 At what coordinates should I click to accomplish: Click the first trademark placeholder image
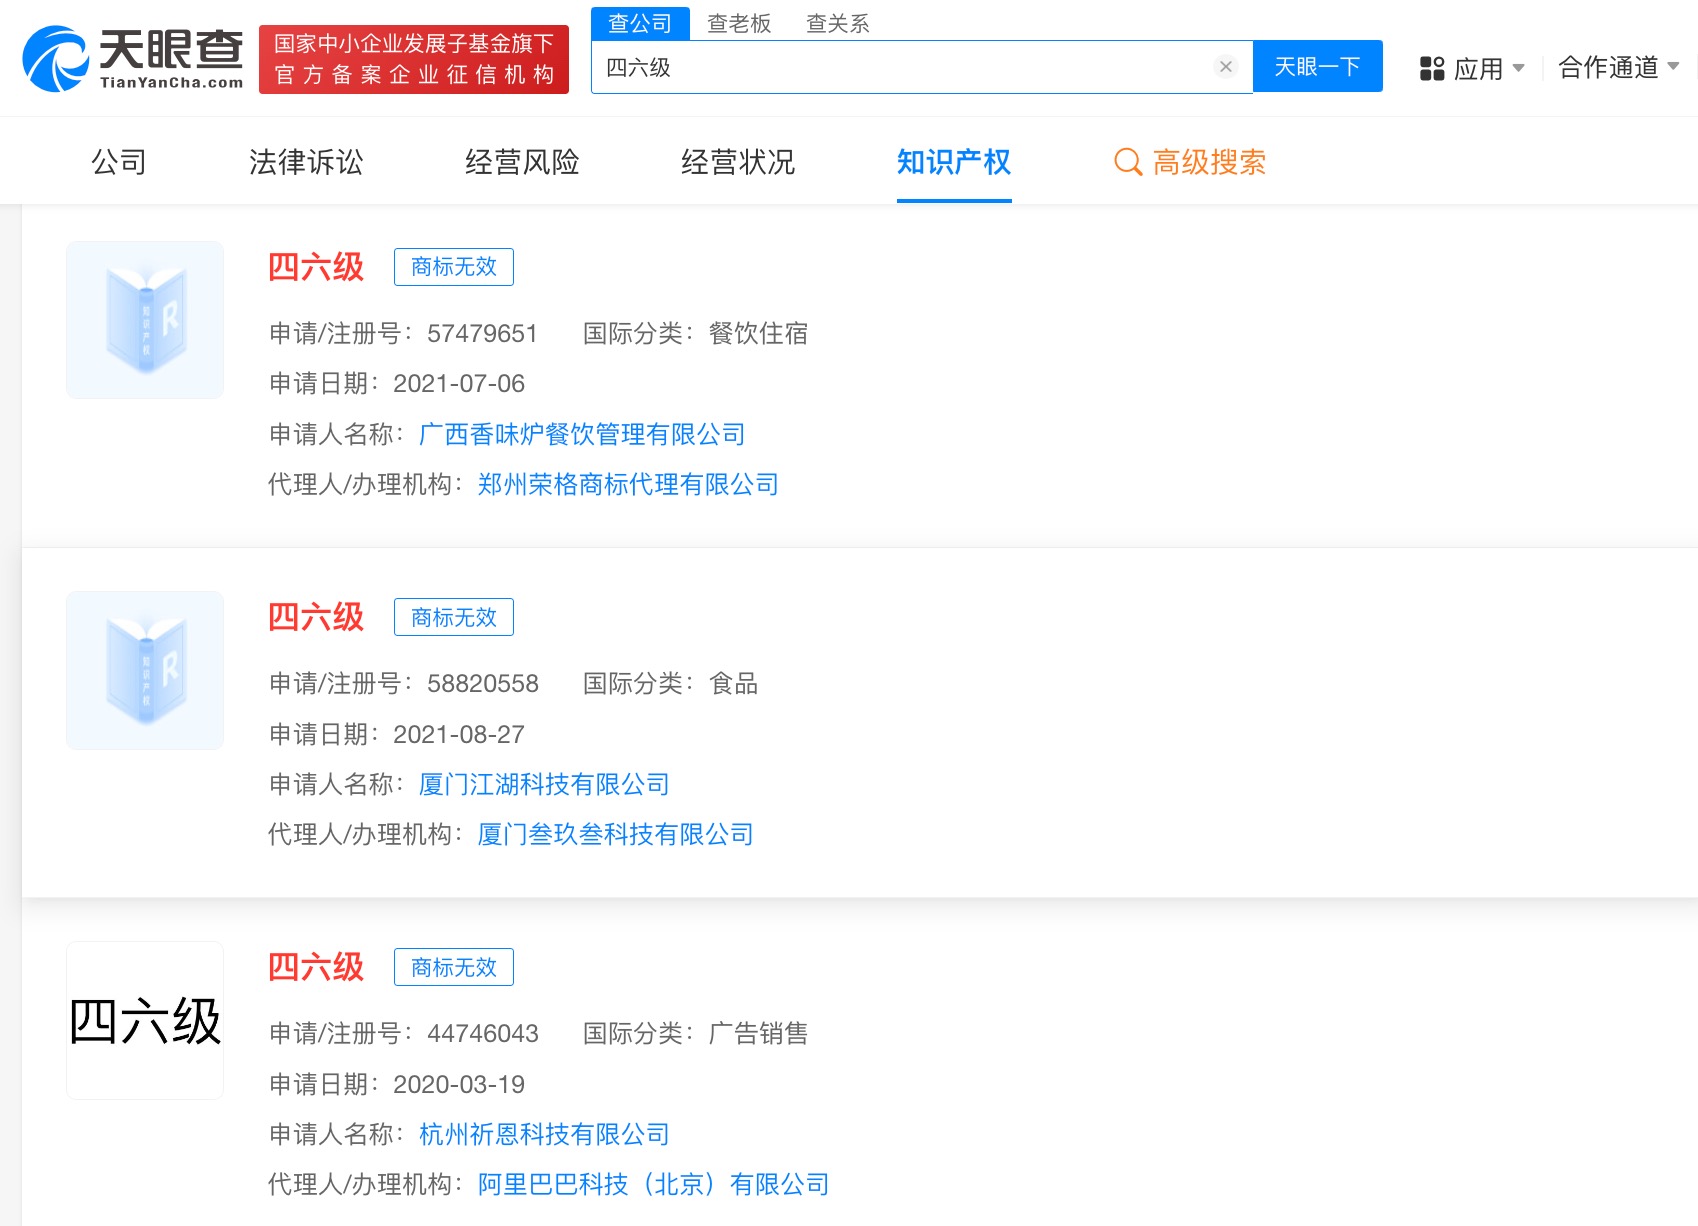tap(145, 320)
